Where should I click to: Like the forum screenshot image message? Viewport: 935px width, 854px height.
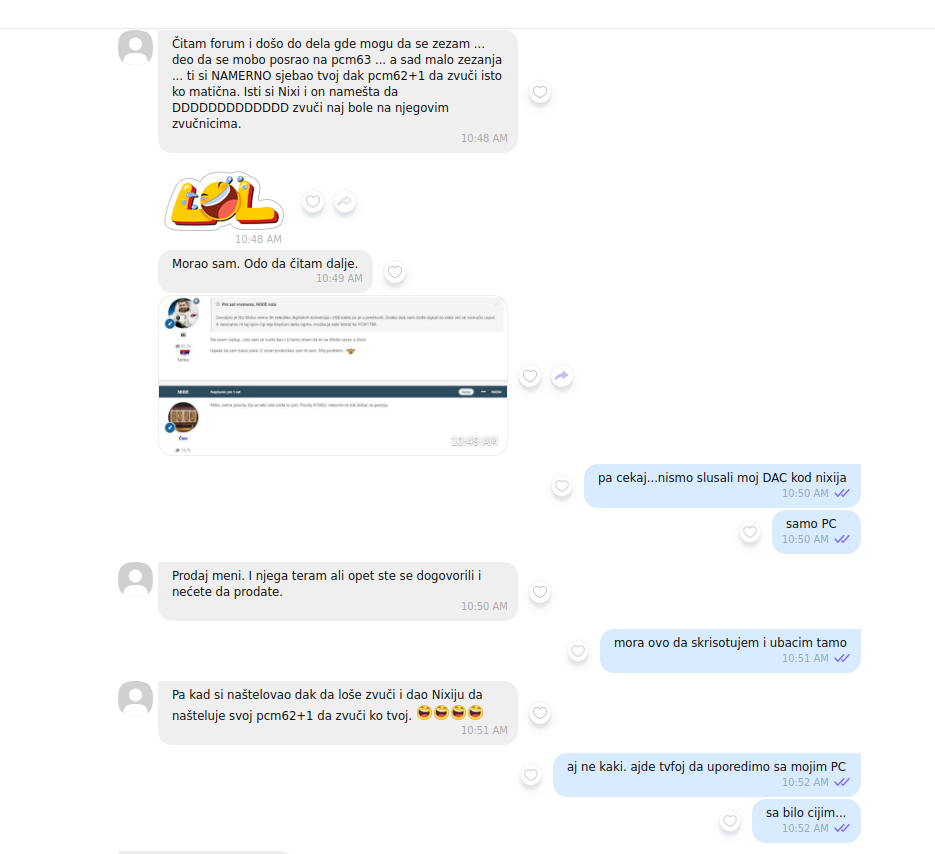530,376
